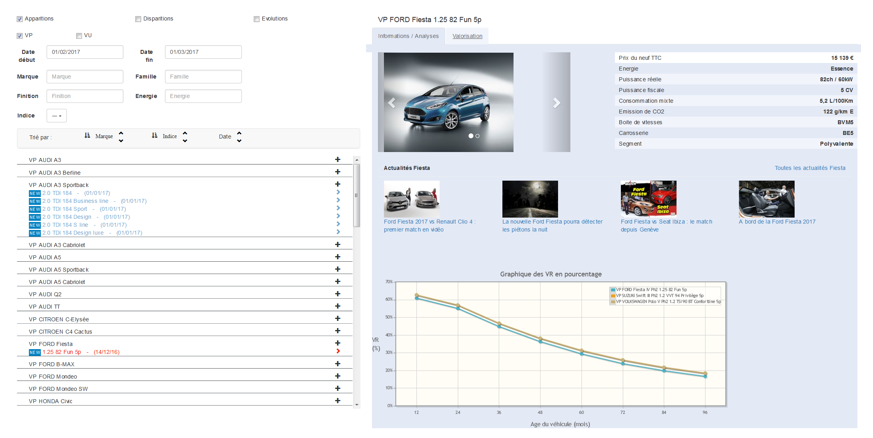Open chevron for 2.0 TDI 184 Design luxe
The width and height of the screenshot is (873, 438).
pos(338,232)
